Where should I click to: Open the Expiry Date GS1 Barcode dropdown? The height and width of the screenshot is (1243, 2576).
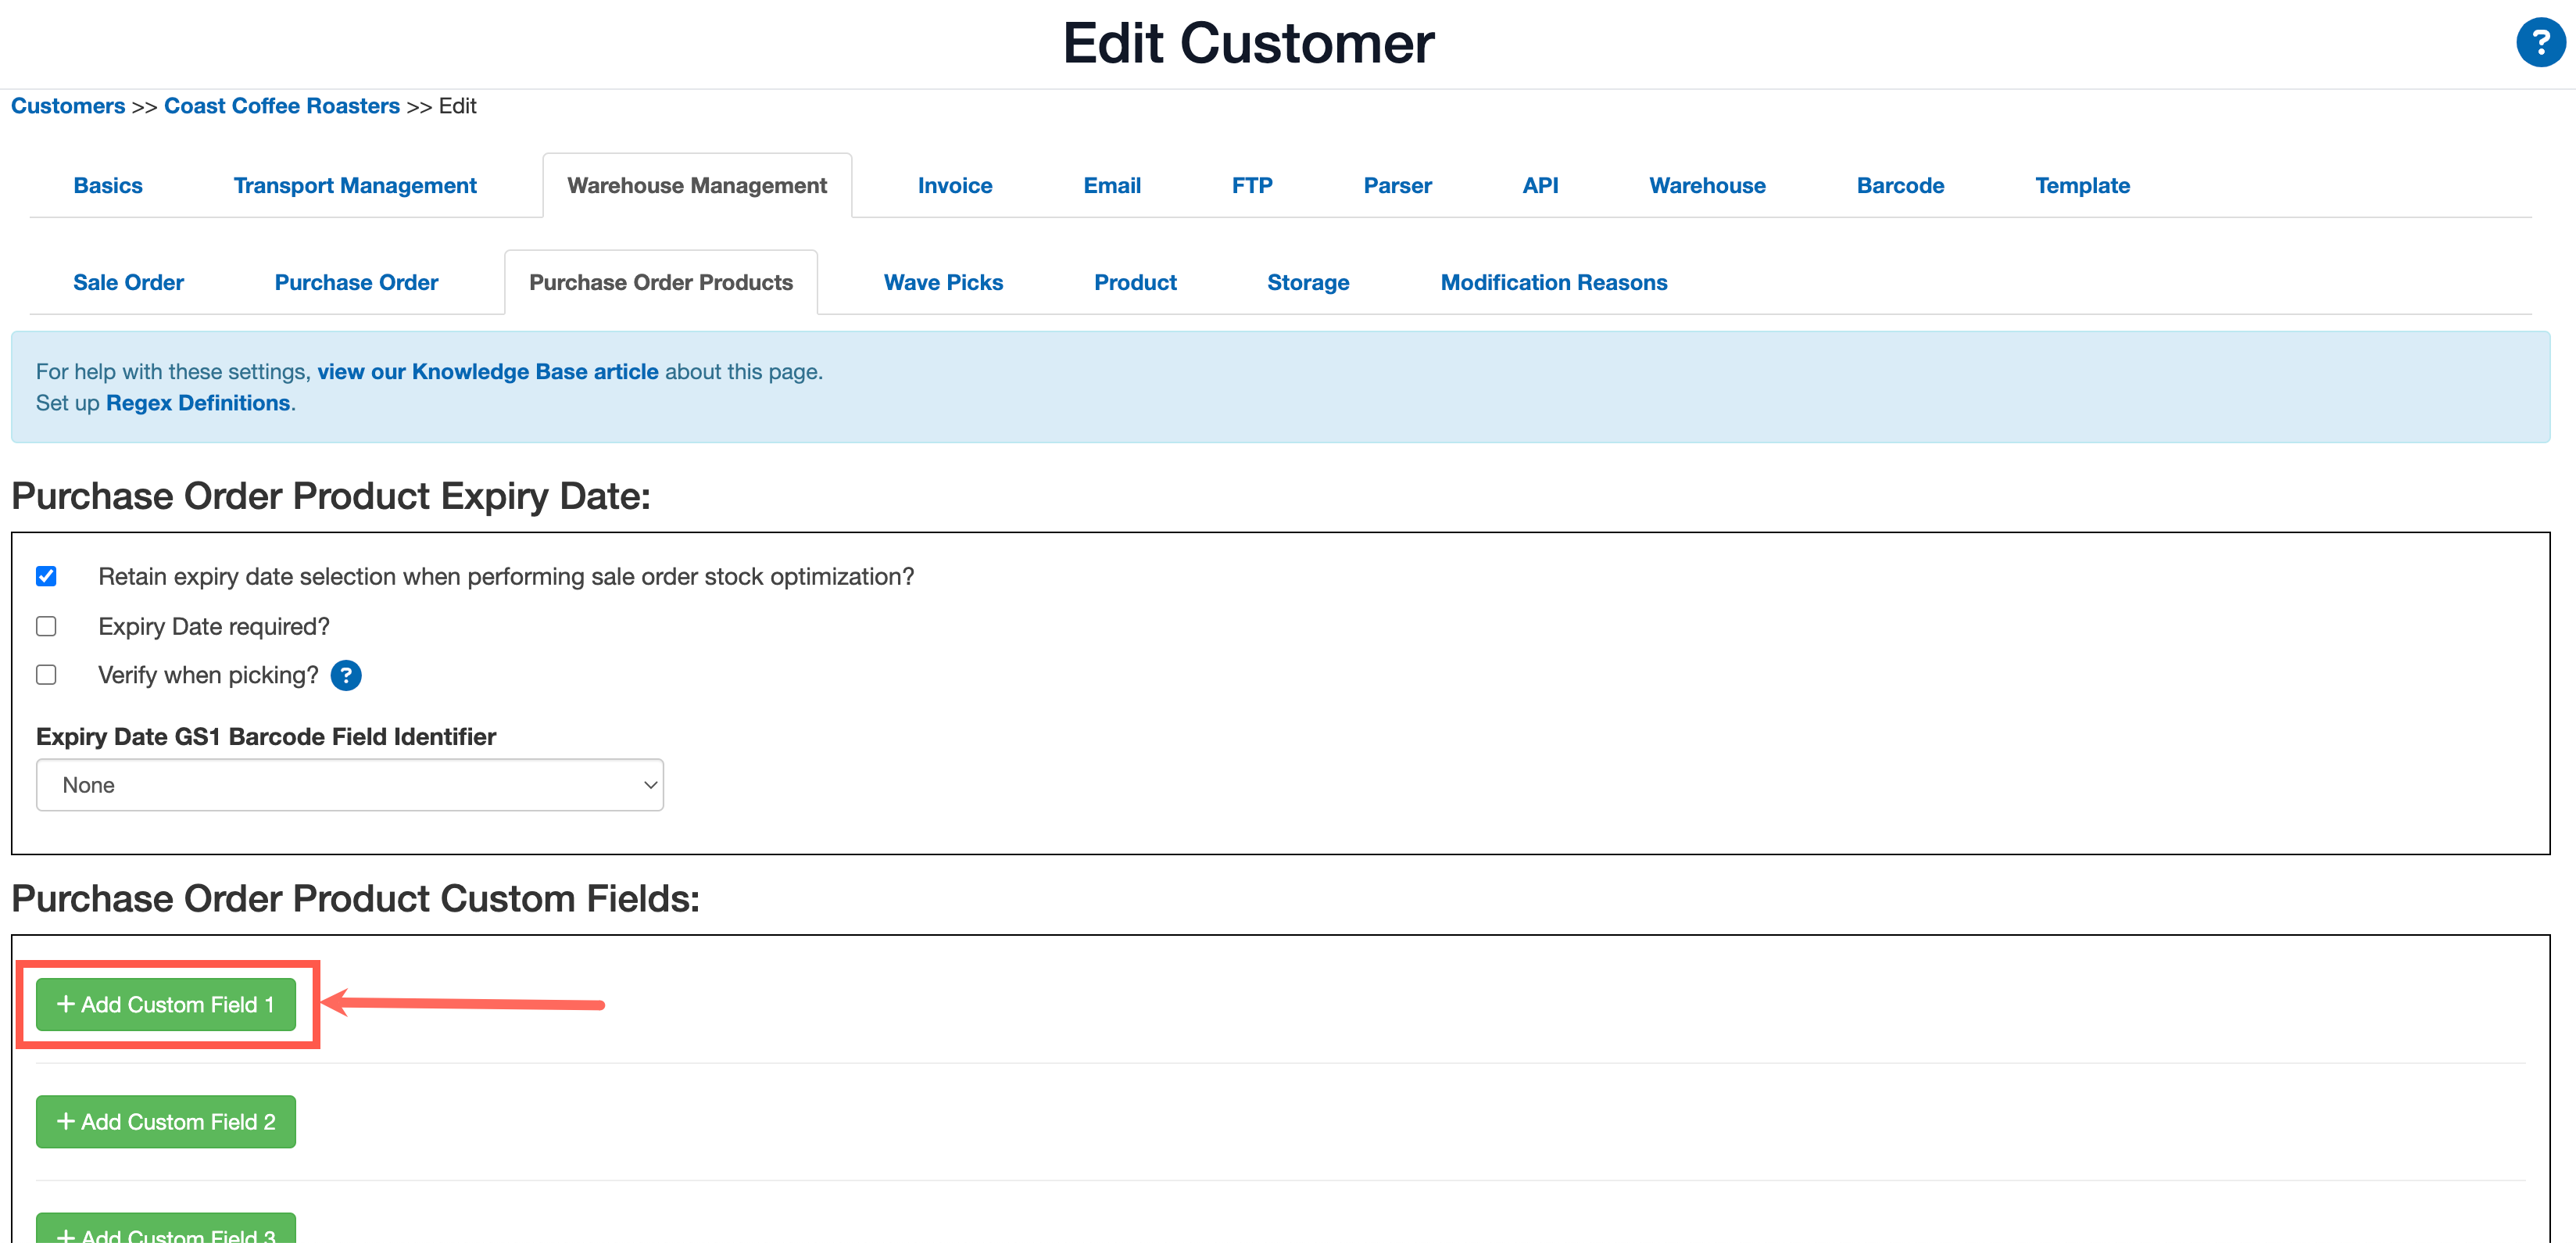pyautogui.click(x=349, y=785)
